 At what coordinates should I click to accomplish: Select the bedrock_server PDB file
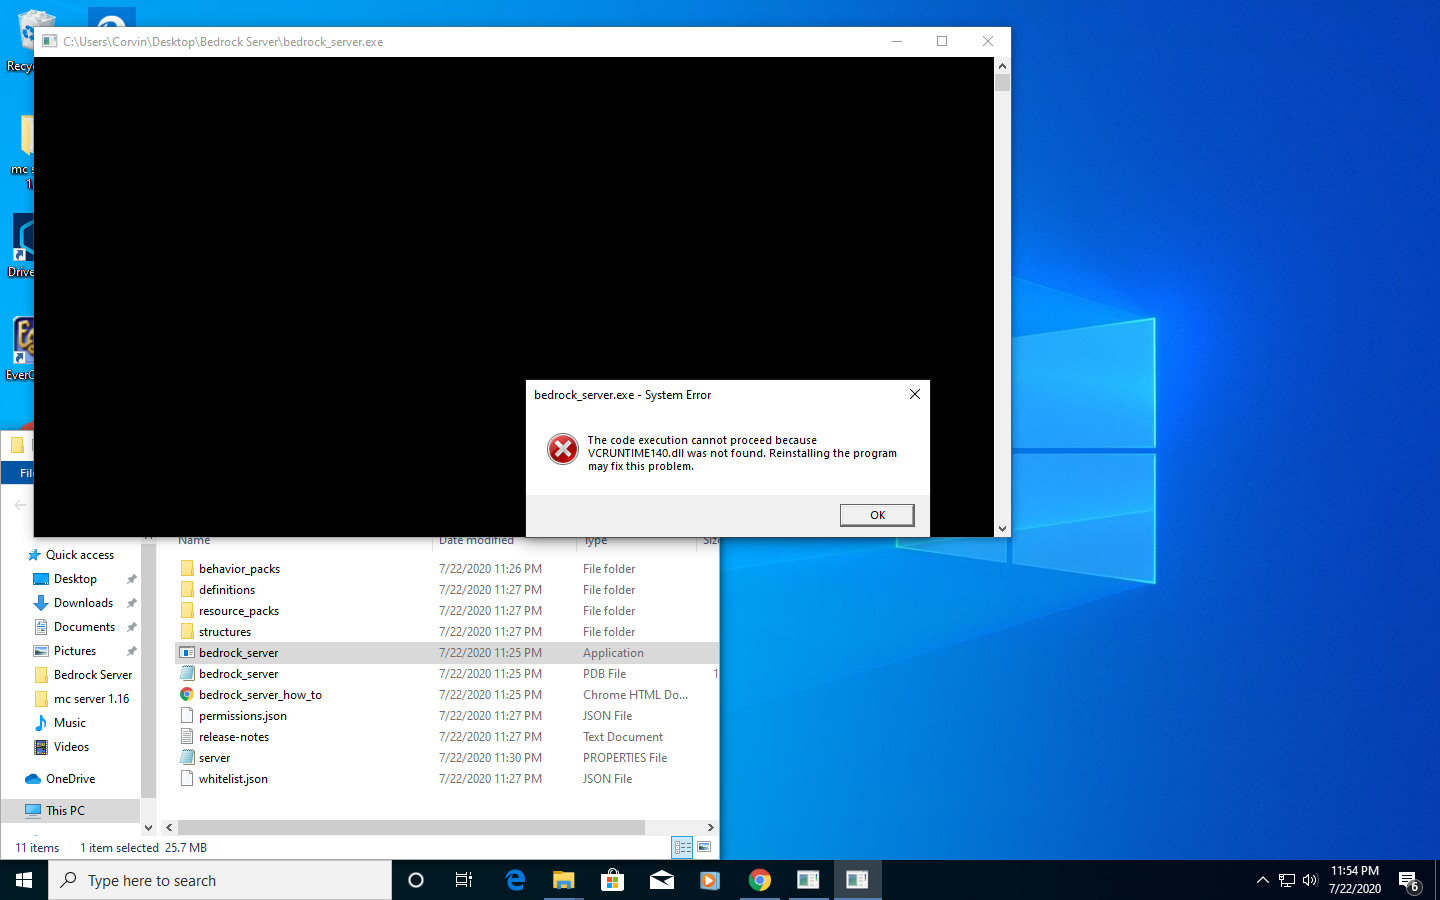tap(238, 674)
